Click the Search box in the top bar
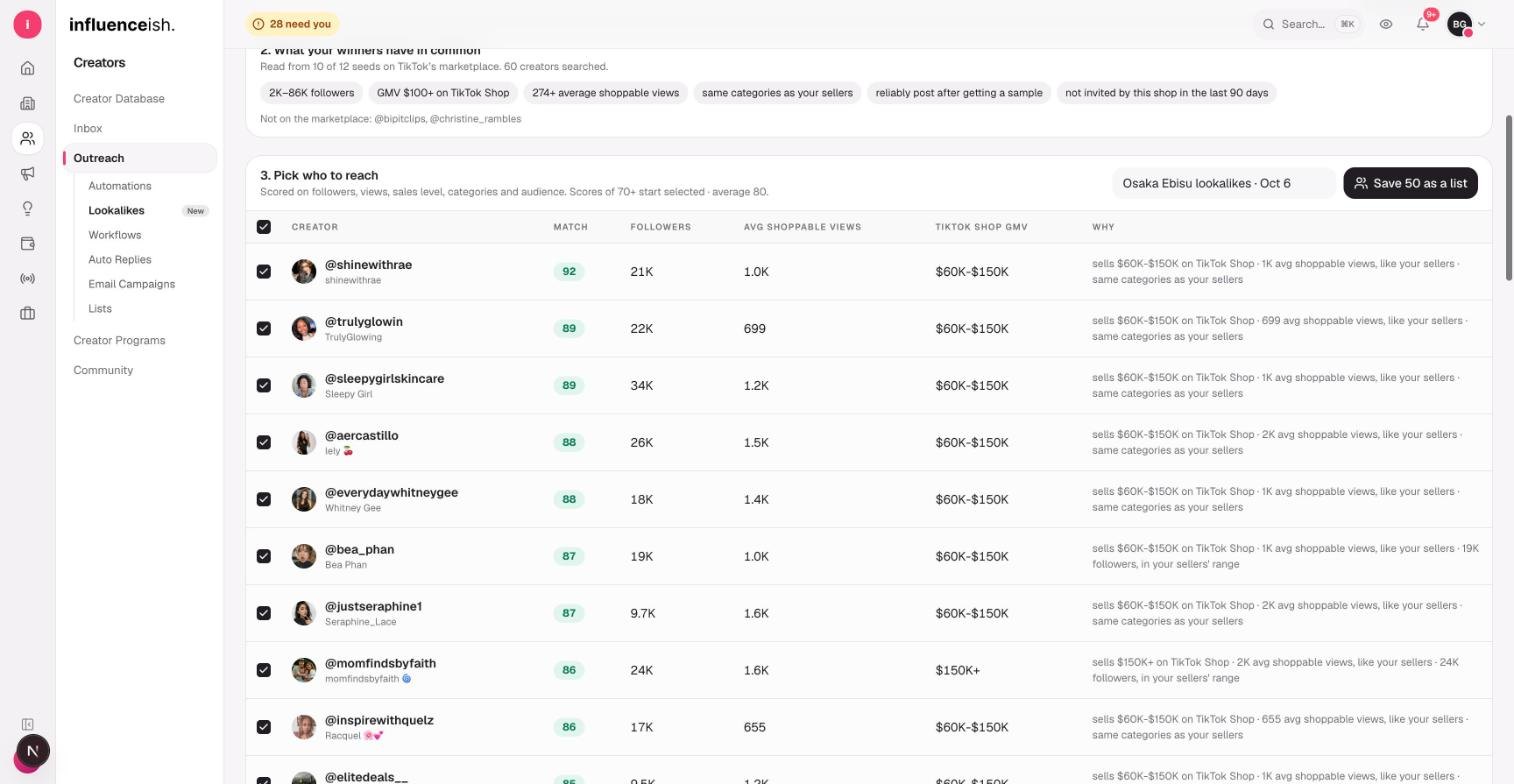The height and width of the screenshot is (784, 1514). (x=1309, y=24)
